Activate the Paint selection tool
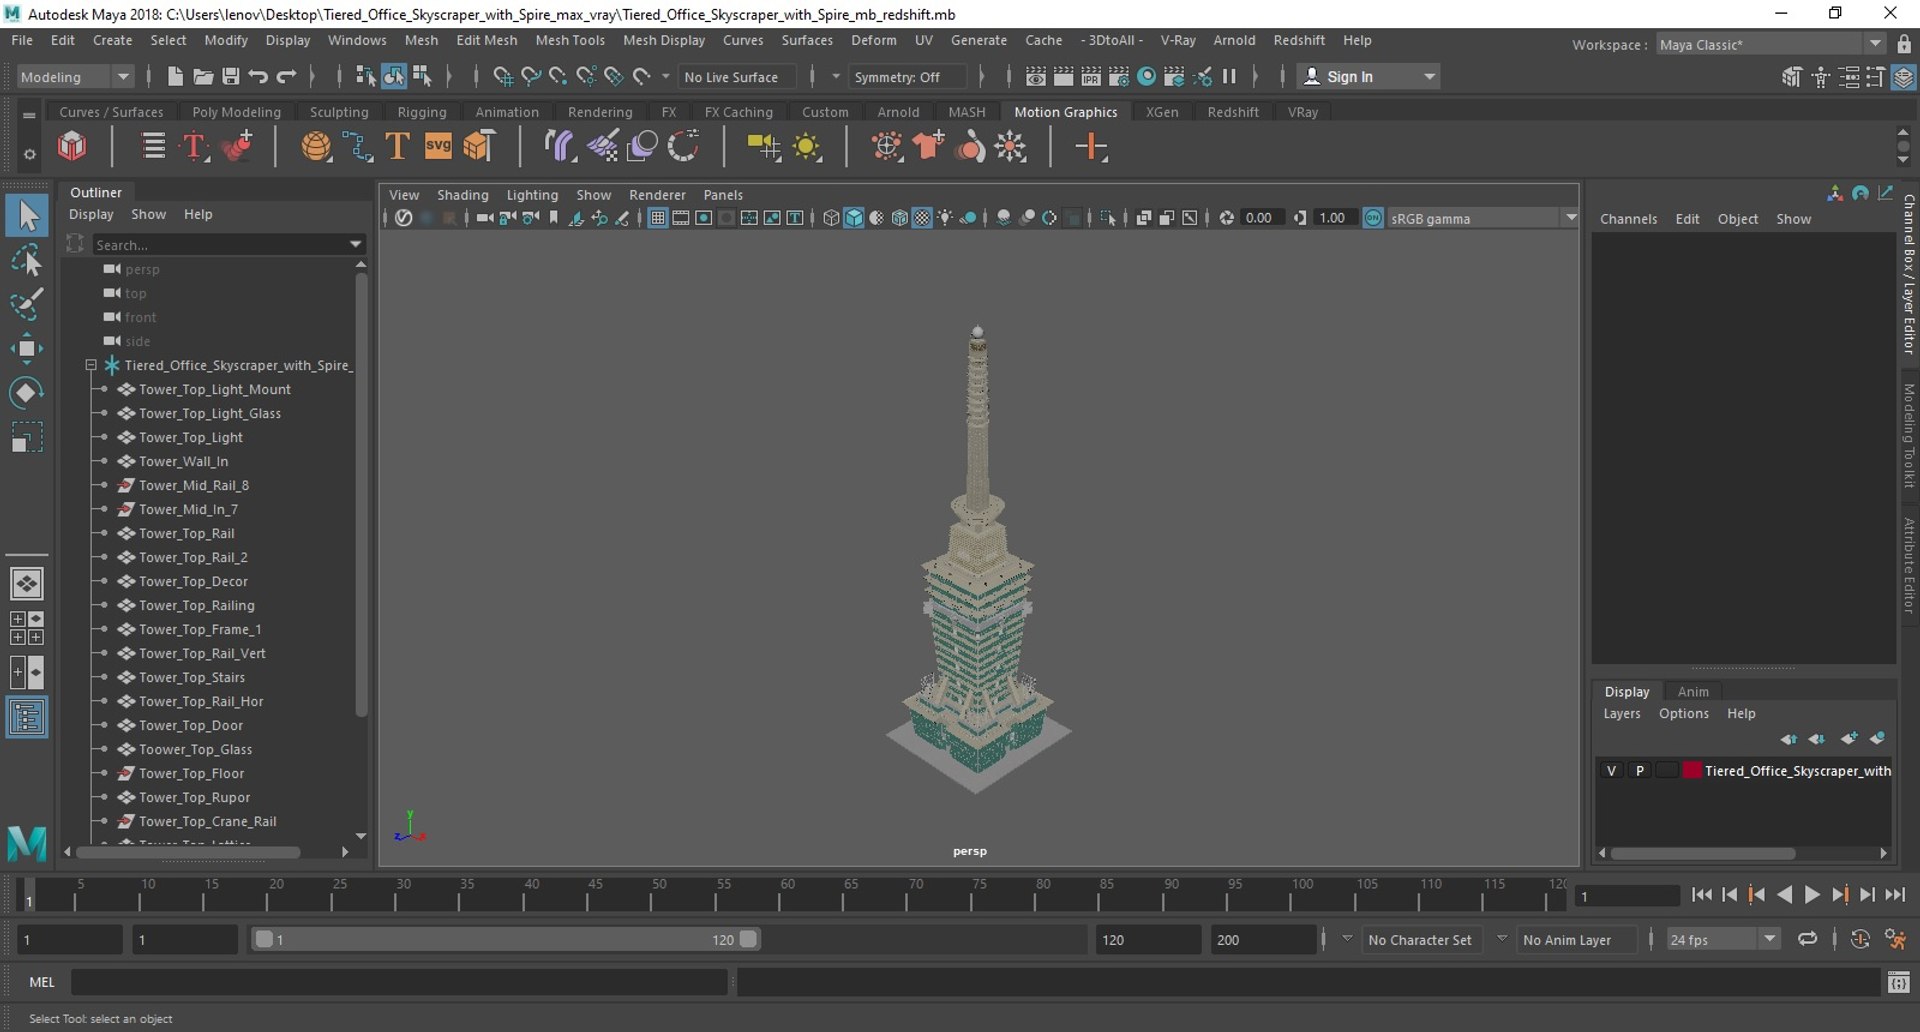This screenshot has width=1920, height=1032. click(x=27, y=304)
